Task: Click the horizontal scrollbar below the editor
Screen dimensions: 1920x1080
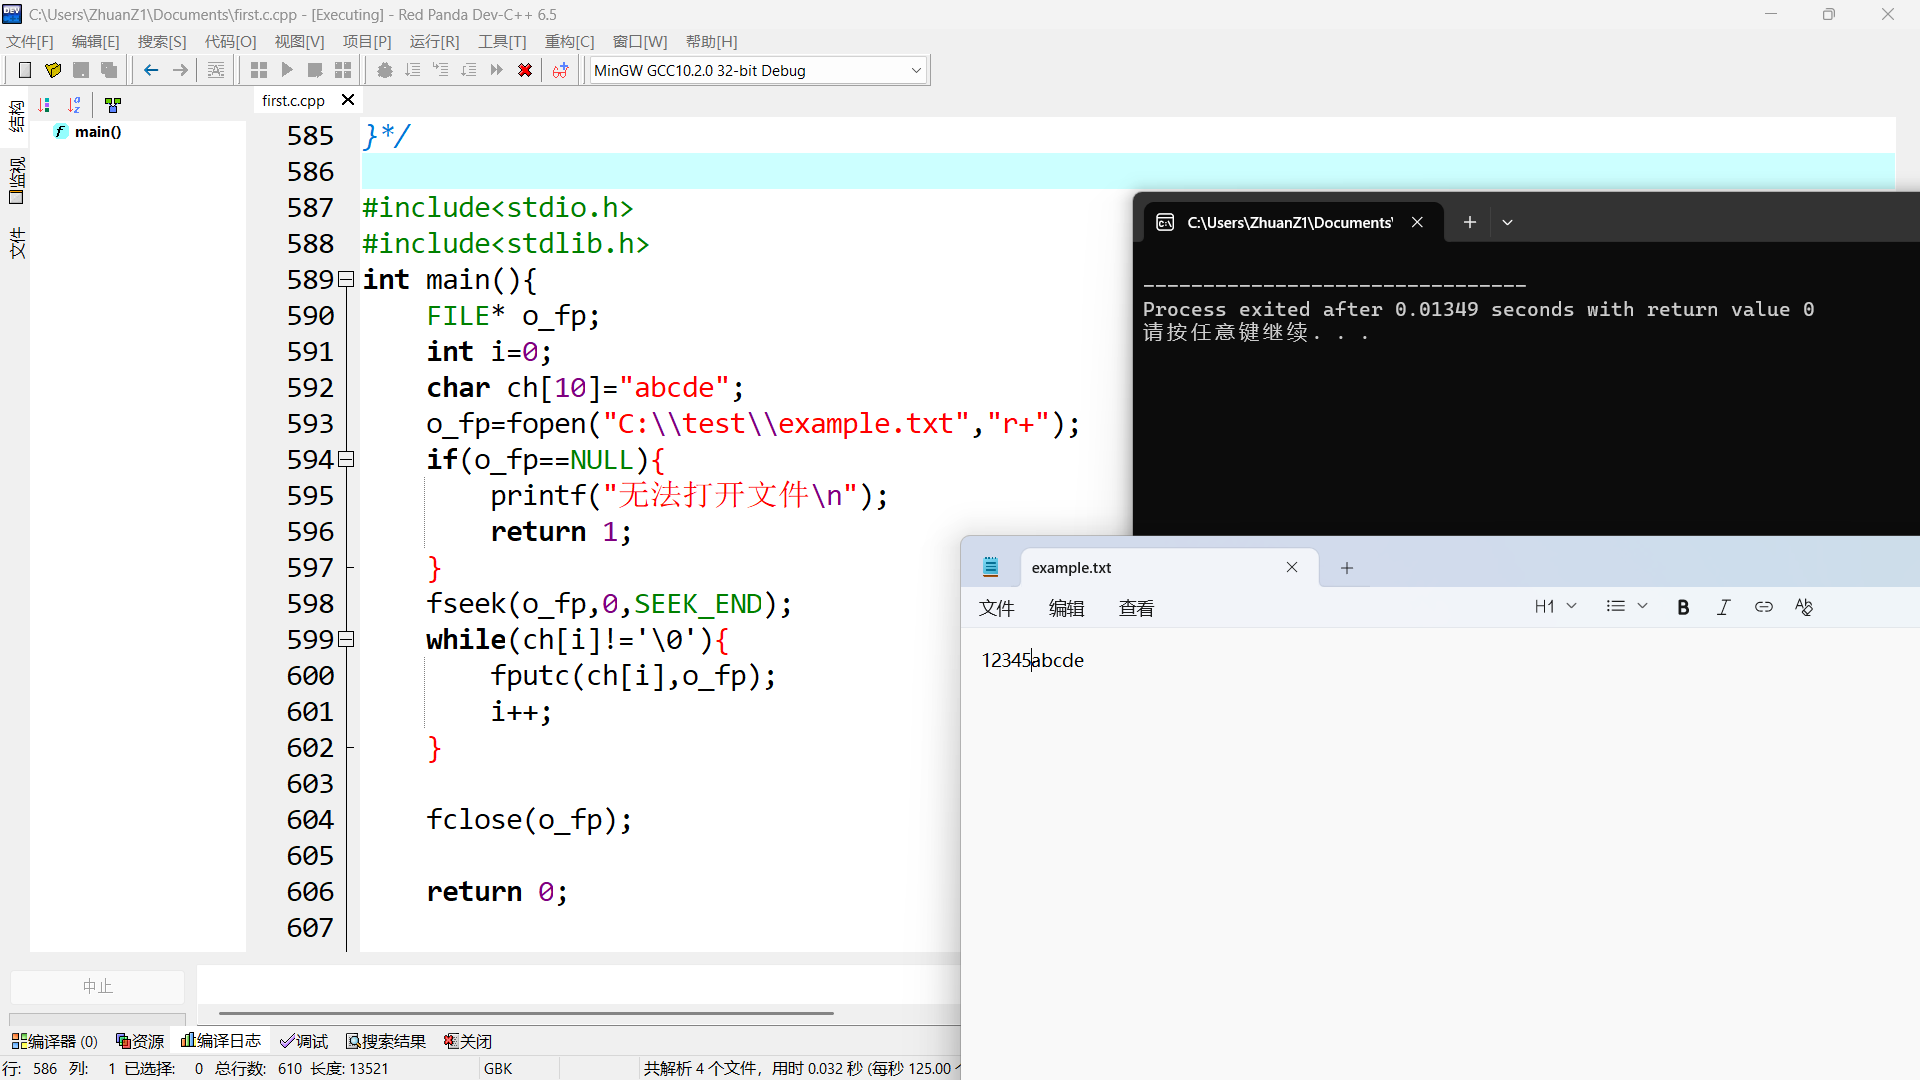Action: click(x=525, y=1013)
